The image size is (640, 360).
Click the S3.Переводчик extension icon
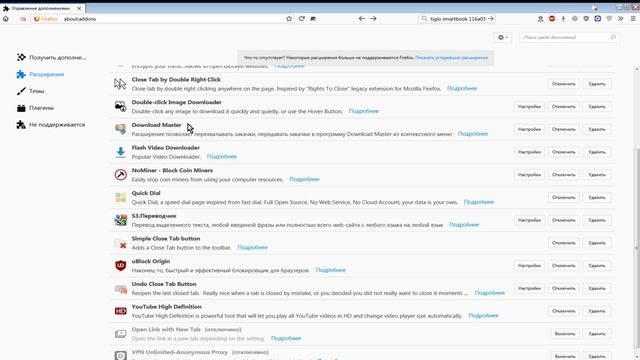click(120, 220)
